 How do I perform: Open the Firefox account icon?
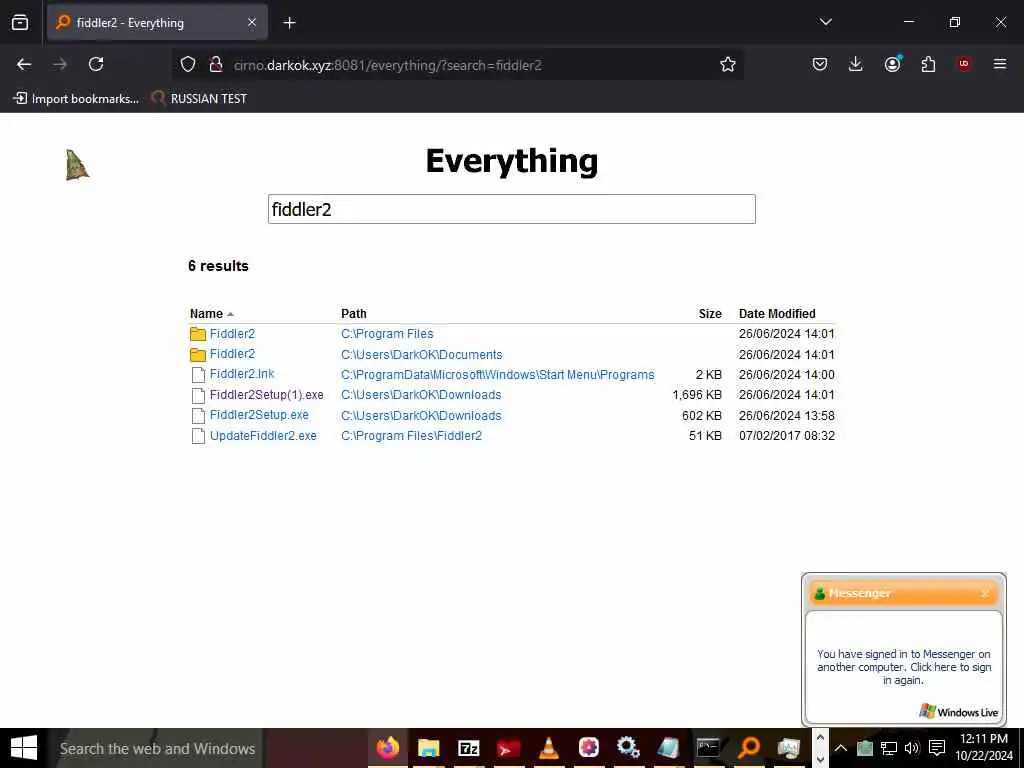892,64
